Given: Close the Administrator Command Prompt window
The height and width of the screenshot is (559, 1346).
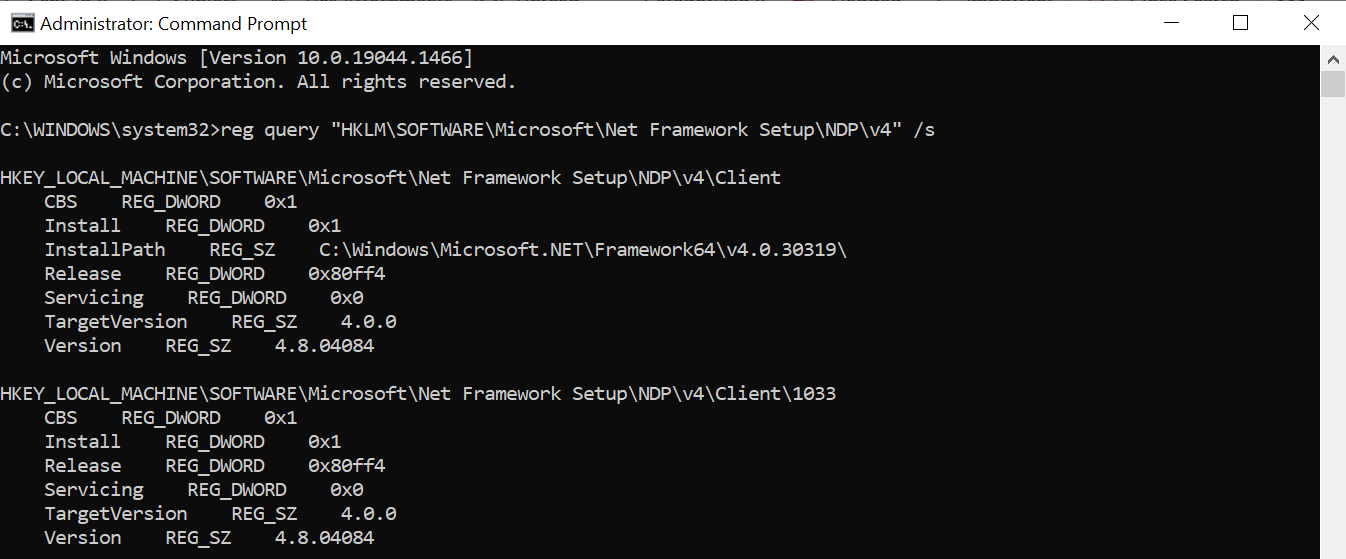Looking at the screenshot, I should 1310,23.
